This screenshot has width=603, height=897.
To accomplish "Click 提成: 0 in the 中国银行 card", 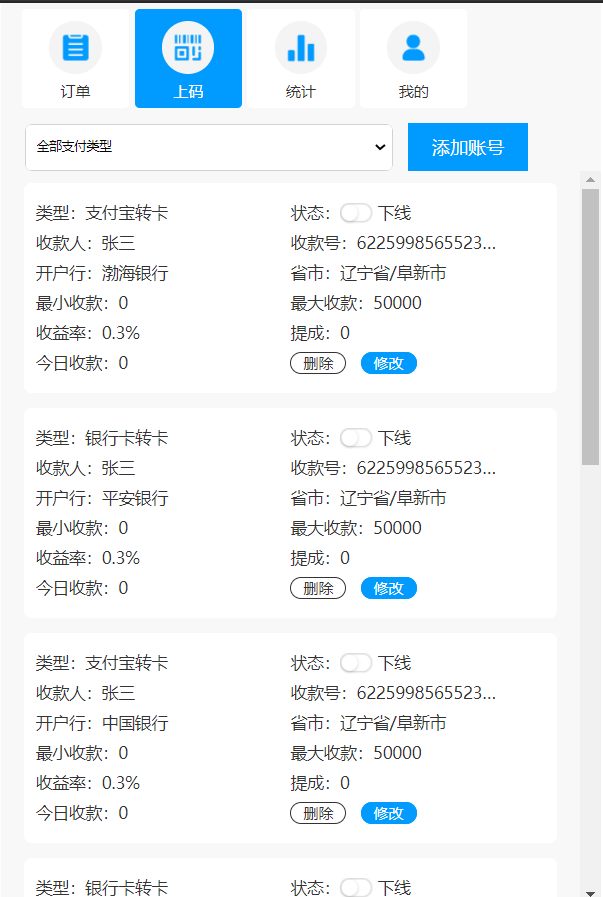I will pyautogui.click(x=320, y=783).
